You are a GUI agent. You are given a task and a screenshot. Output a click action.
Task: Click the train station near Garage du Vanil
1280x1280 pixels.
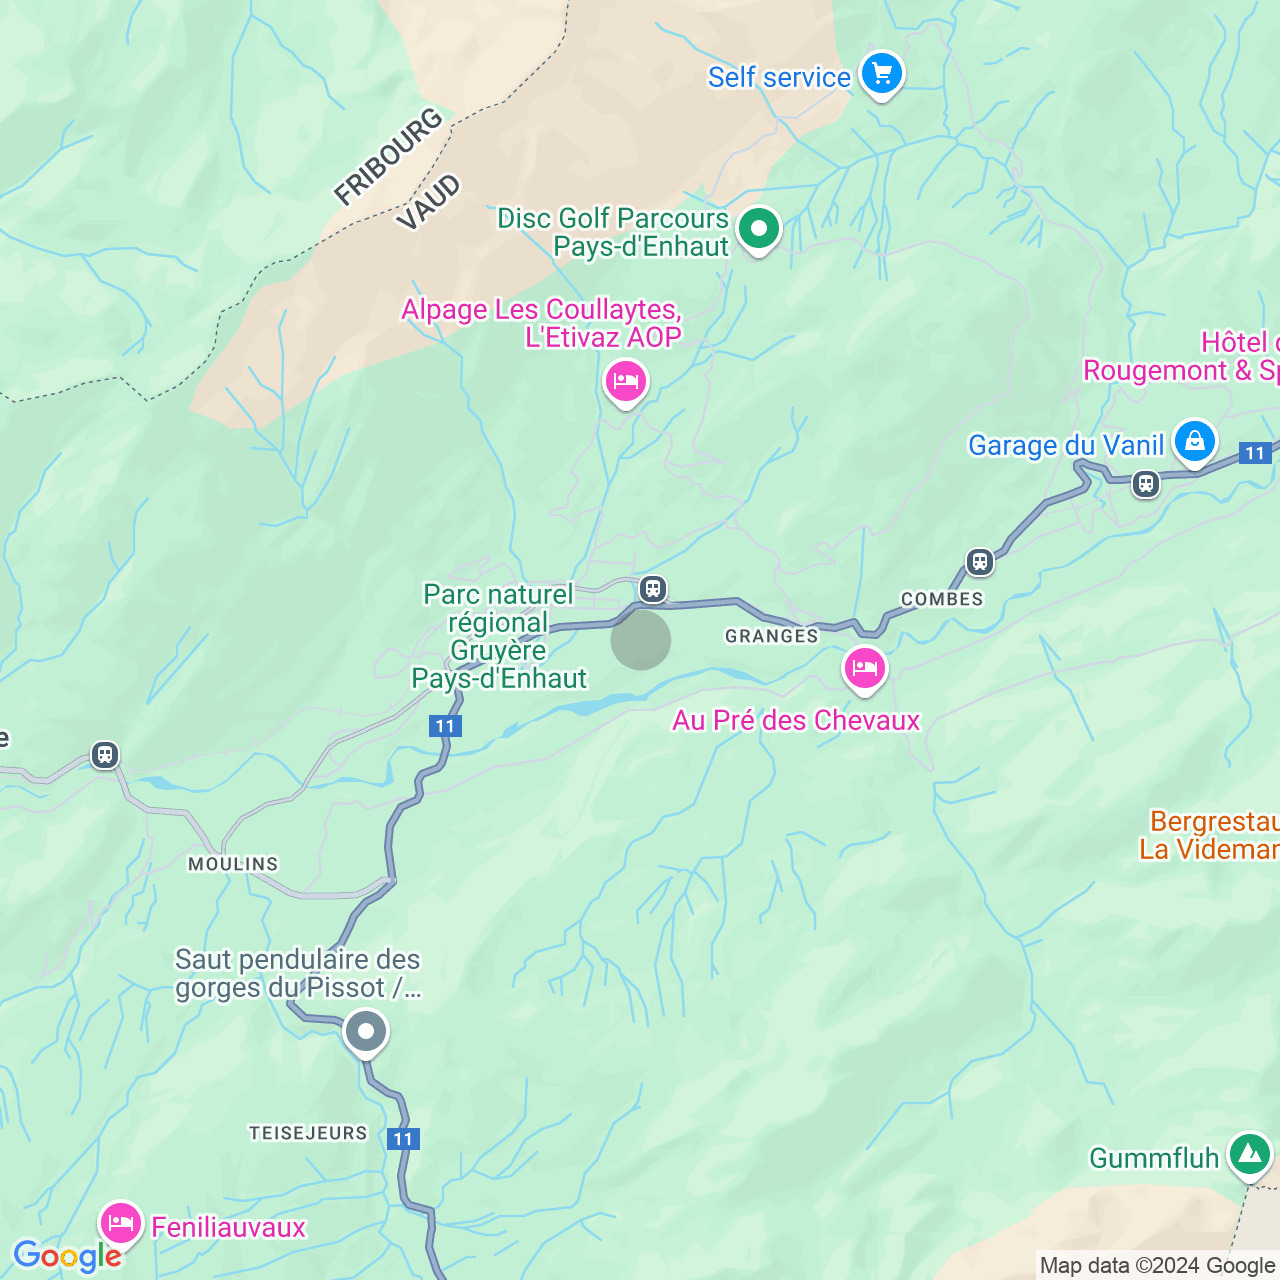pyautogui.click(x=1146, y=484)
